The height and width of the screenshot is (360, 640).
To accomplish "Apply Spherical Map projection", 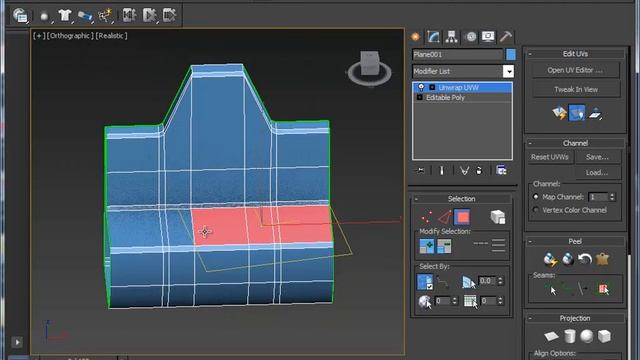I will click(587, 336).
